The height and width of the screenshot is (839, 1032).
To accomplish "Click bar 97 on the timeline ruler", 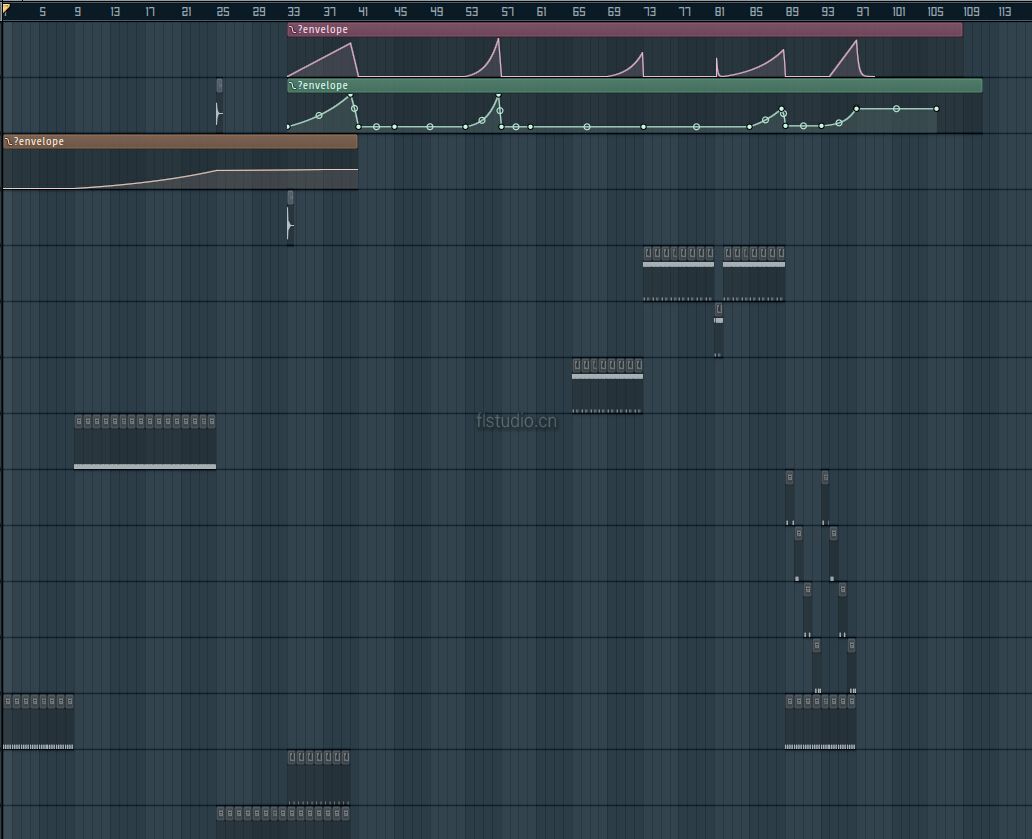I will 863,12.
